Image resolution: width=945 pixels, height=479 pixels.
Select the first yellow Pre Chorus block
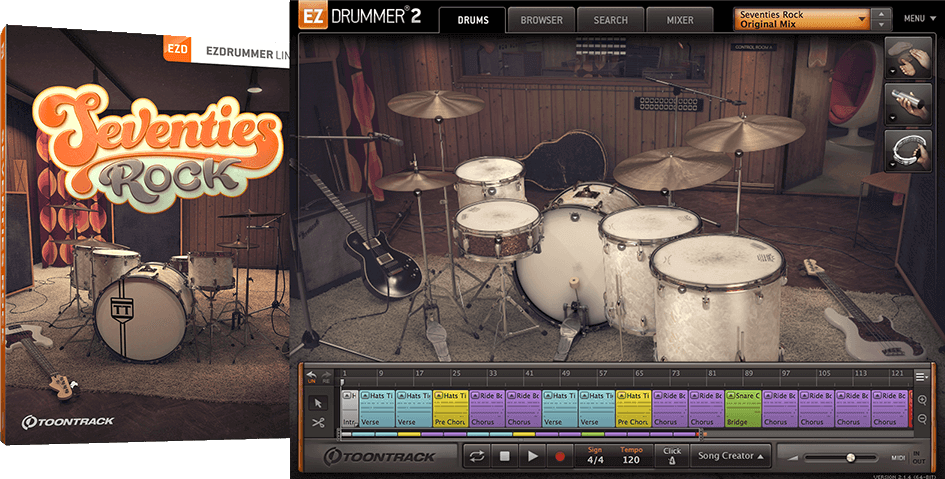450,409
